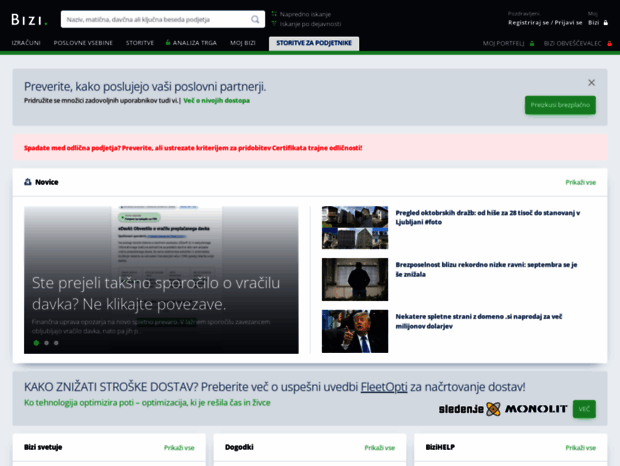This screenshot has width=620, height=466.
Task: Close the partner check banner
Action: (x=592, y=83)
